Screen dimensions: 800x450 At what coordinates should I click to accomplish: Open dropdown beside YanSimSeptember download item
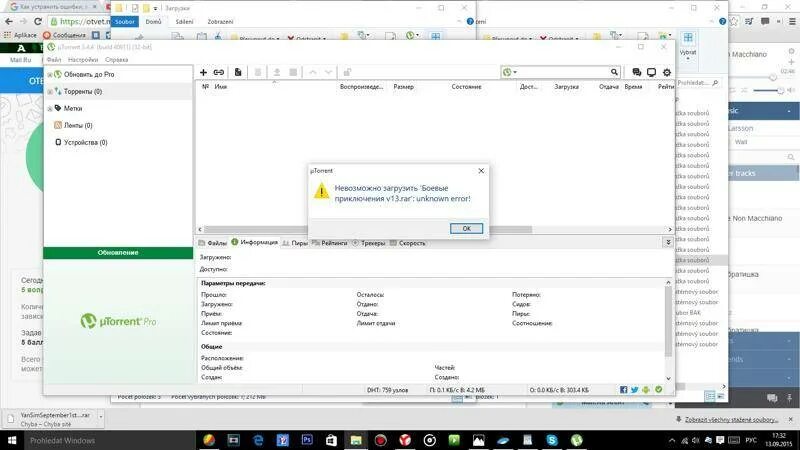pyautogui.click(x=101, y=417)
